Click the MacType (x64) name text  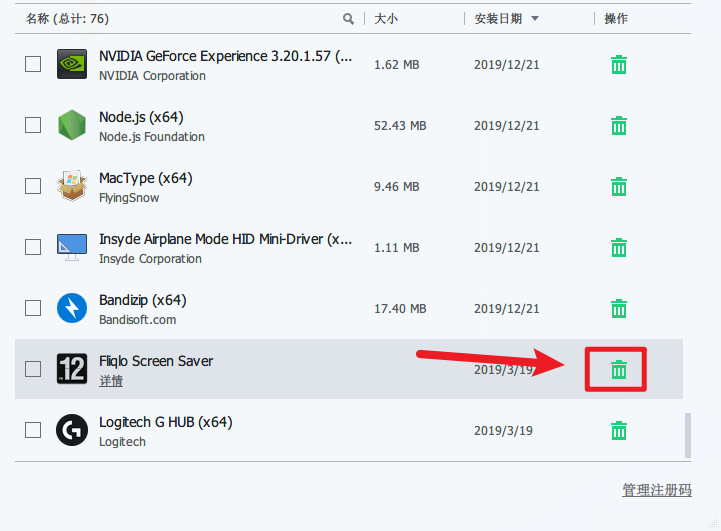click(146, 178)
